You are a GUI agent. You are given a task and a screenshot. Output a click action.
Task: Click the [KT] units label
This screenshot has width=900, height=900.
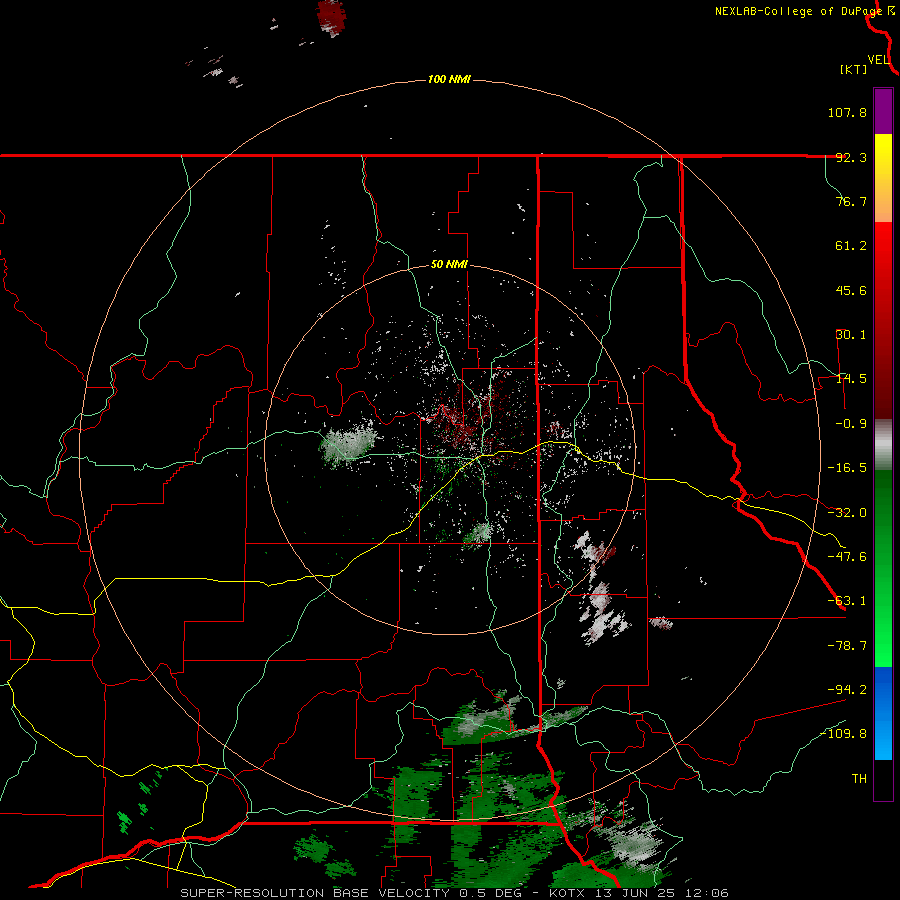853,69
